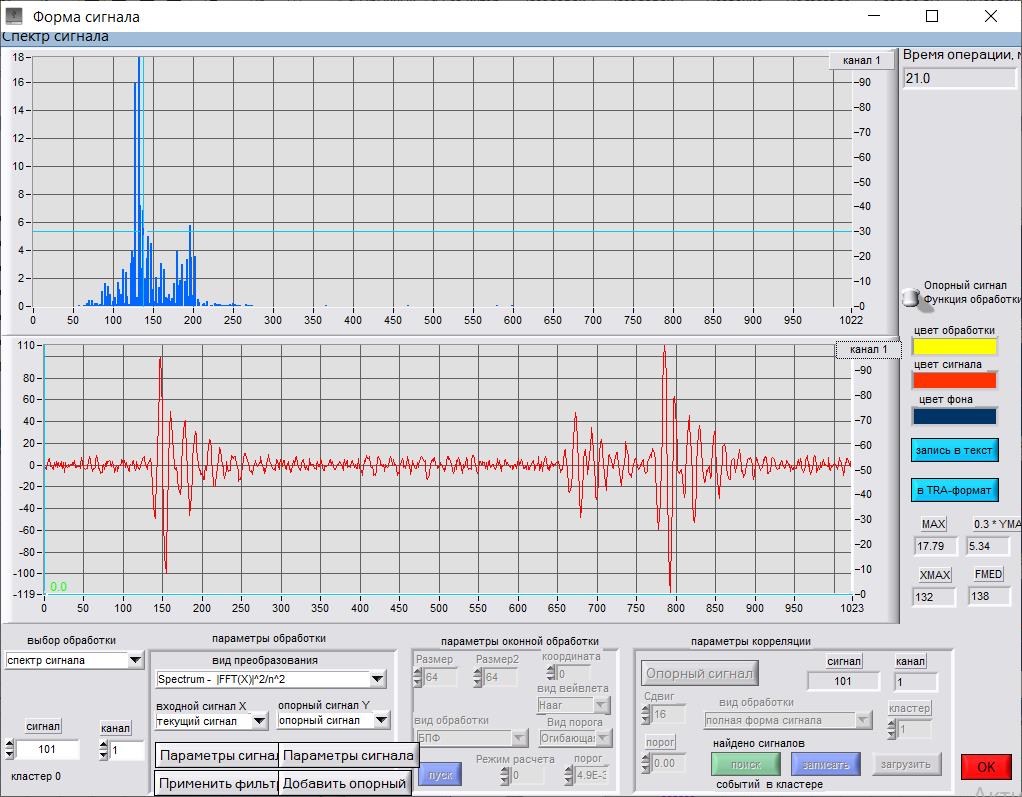This screenshot has height=797, width=1022.
Task: Open the опорный сигнал Y dropdown
Action: coord(381,721)
